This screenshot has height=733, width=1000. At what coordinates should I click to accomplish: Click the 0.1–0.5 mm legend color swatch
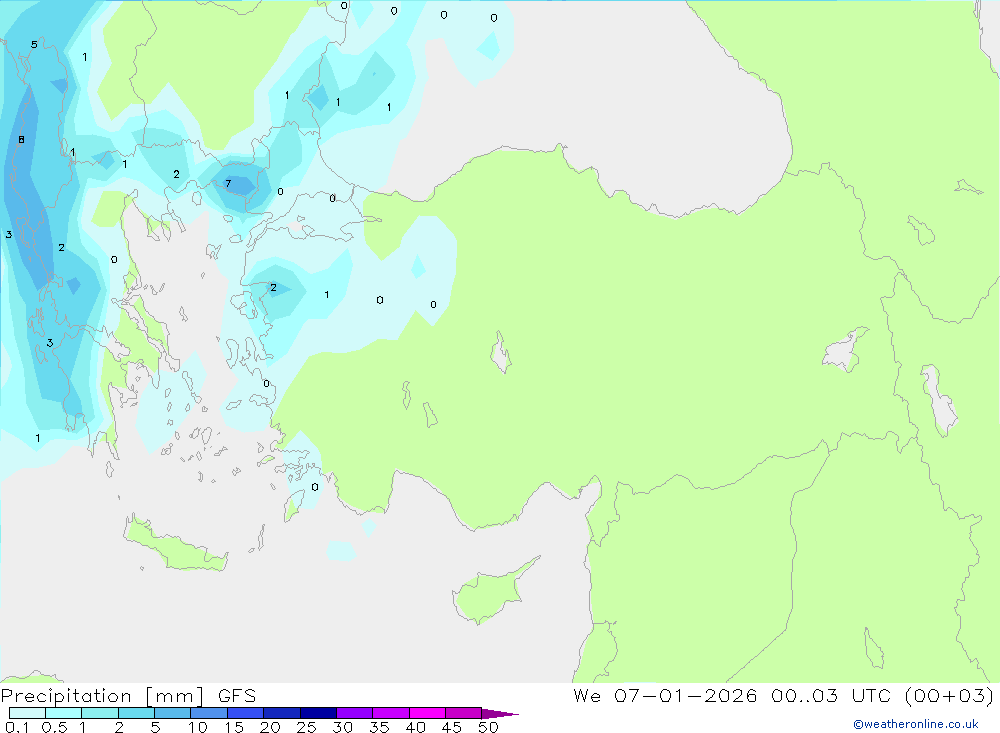(x=27, y=713)
